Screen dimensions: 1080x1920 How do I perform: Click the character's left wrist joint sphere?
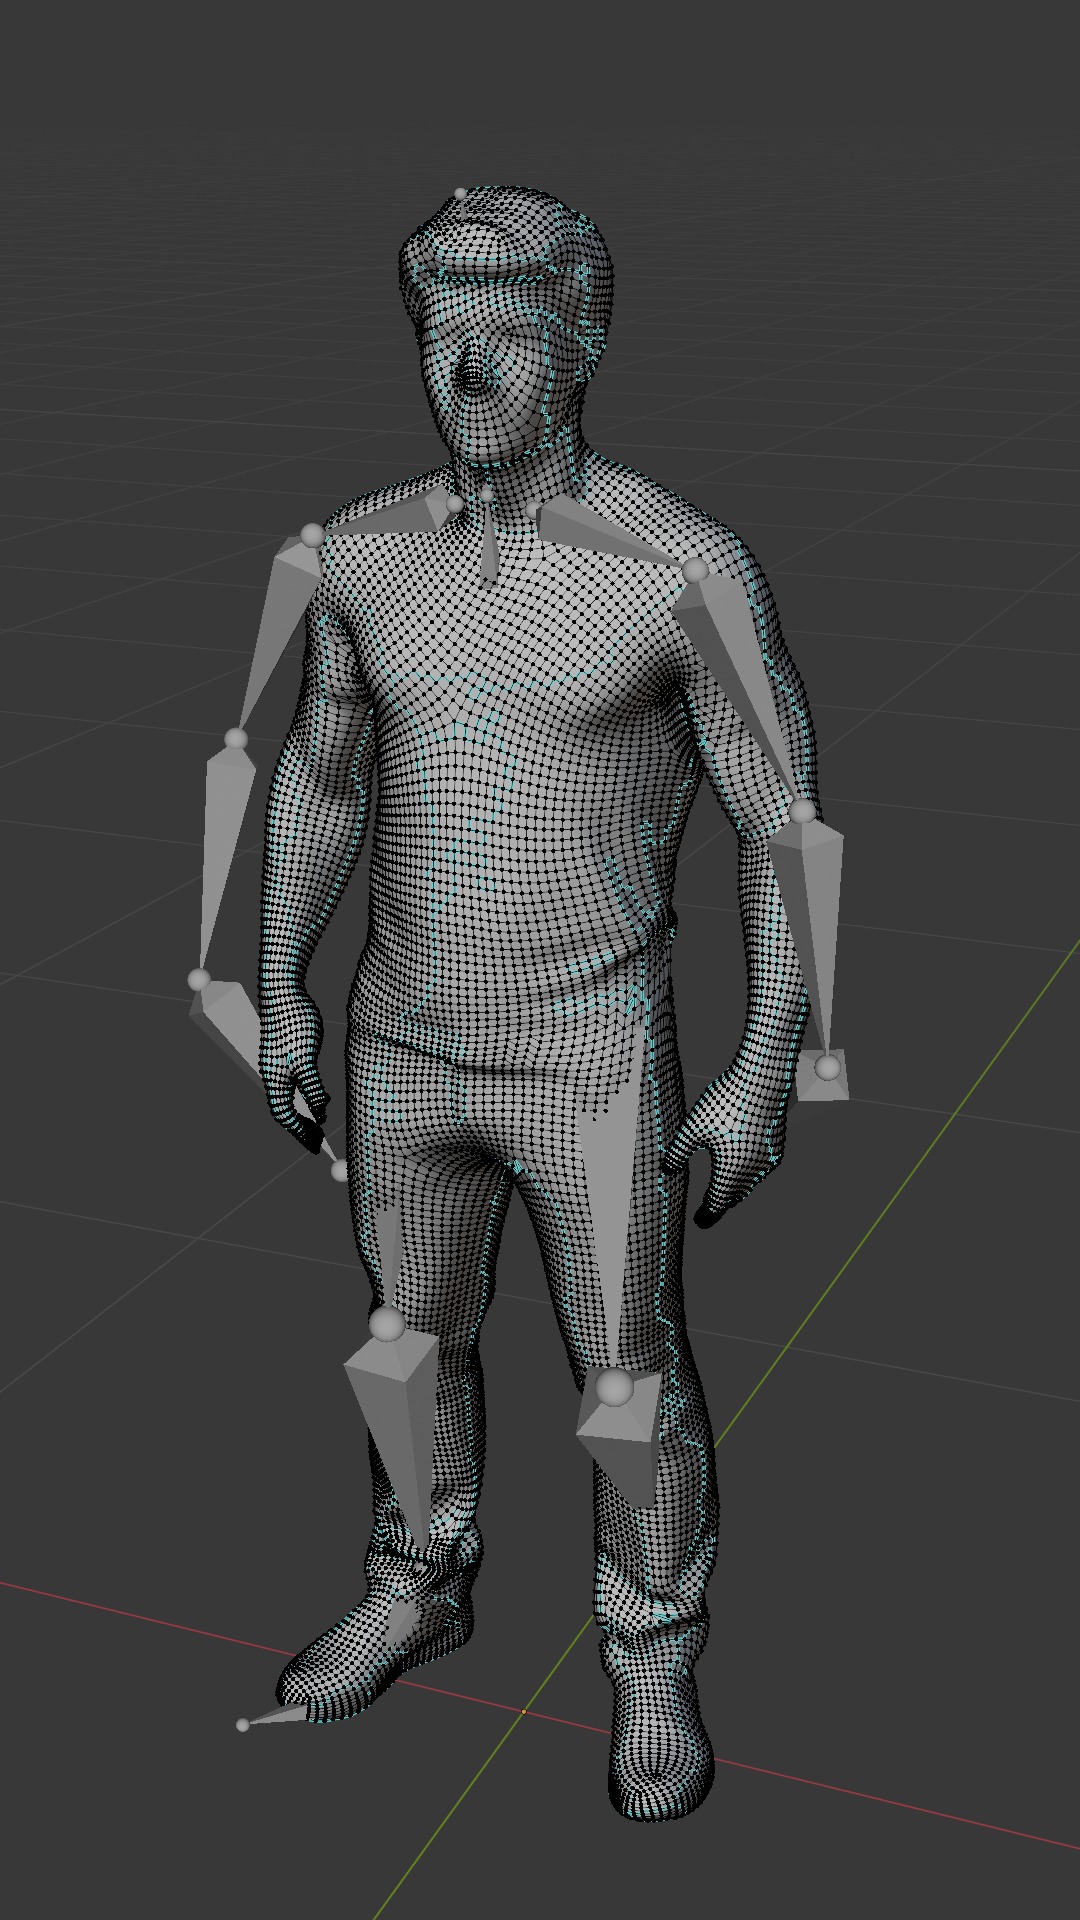(x=827, y=1068)
